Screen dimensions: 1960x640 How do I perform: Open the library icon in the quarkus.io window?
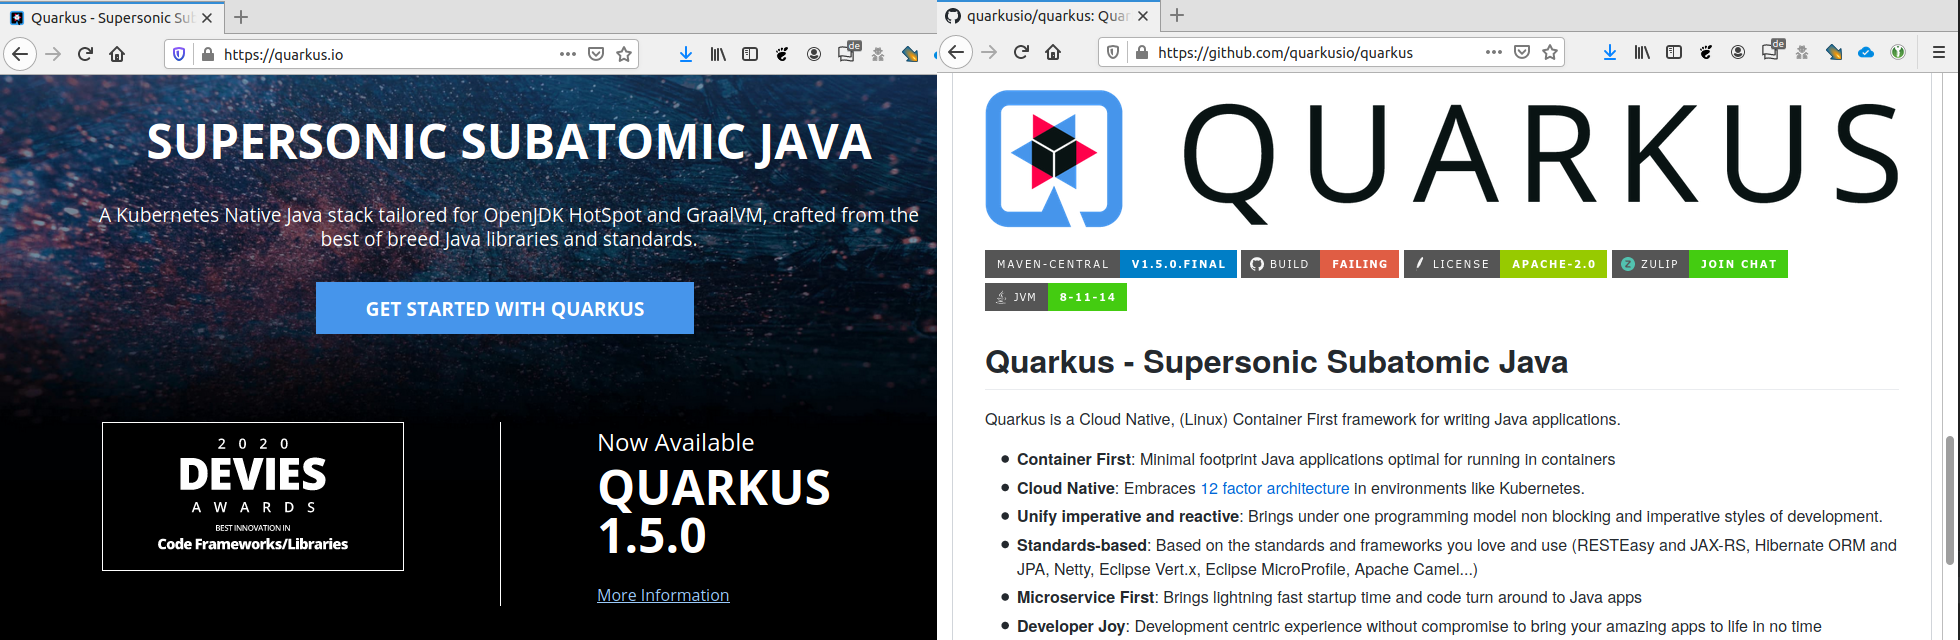[718, 54]
